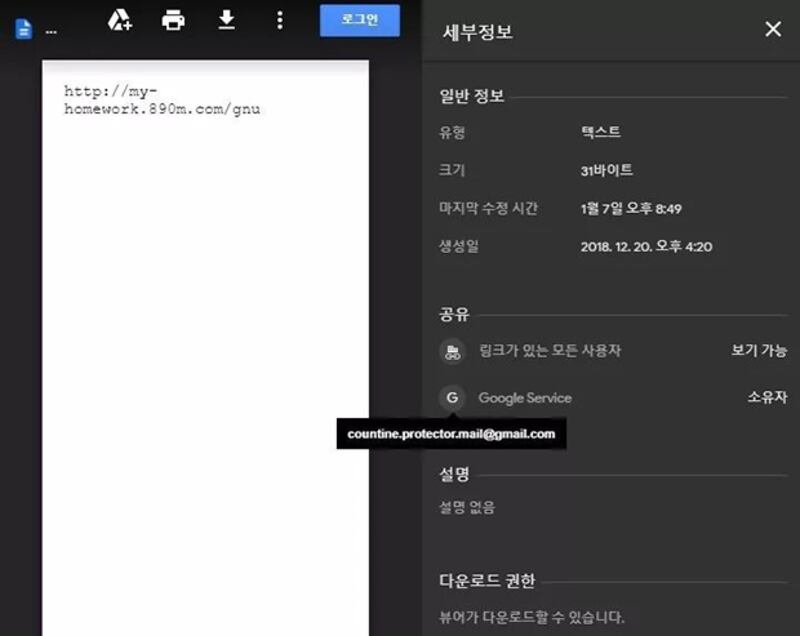This screenshot has height=636, width=800.
Task: Click the 소유자 owner label
Action: 767,398
